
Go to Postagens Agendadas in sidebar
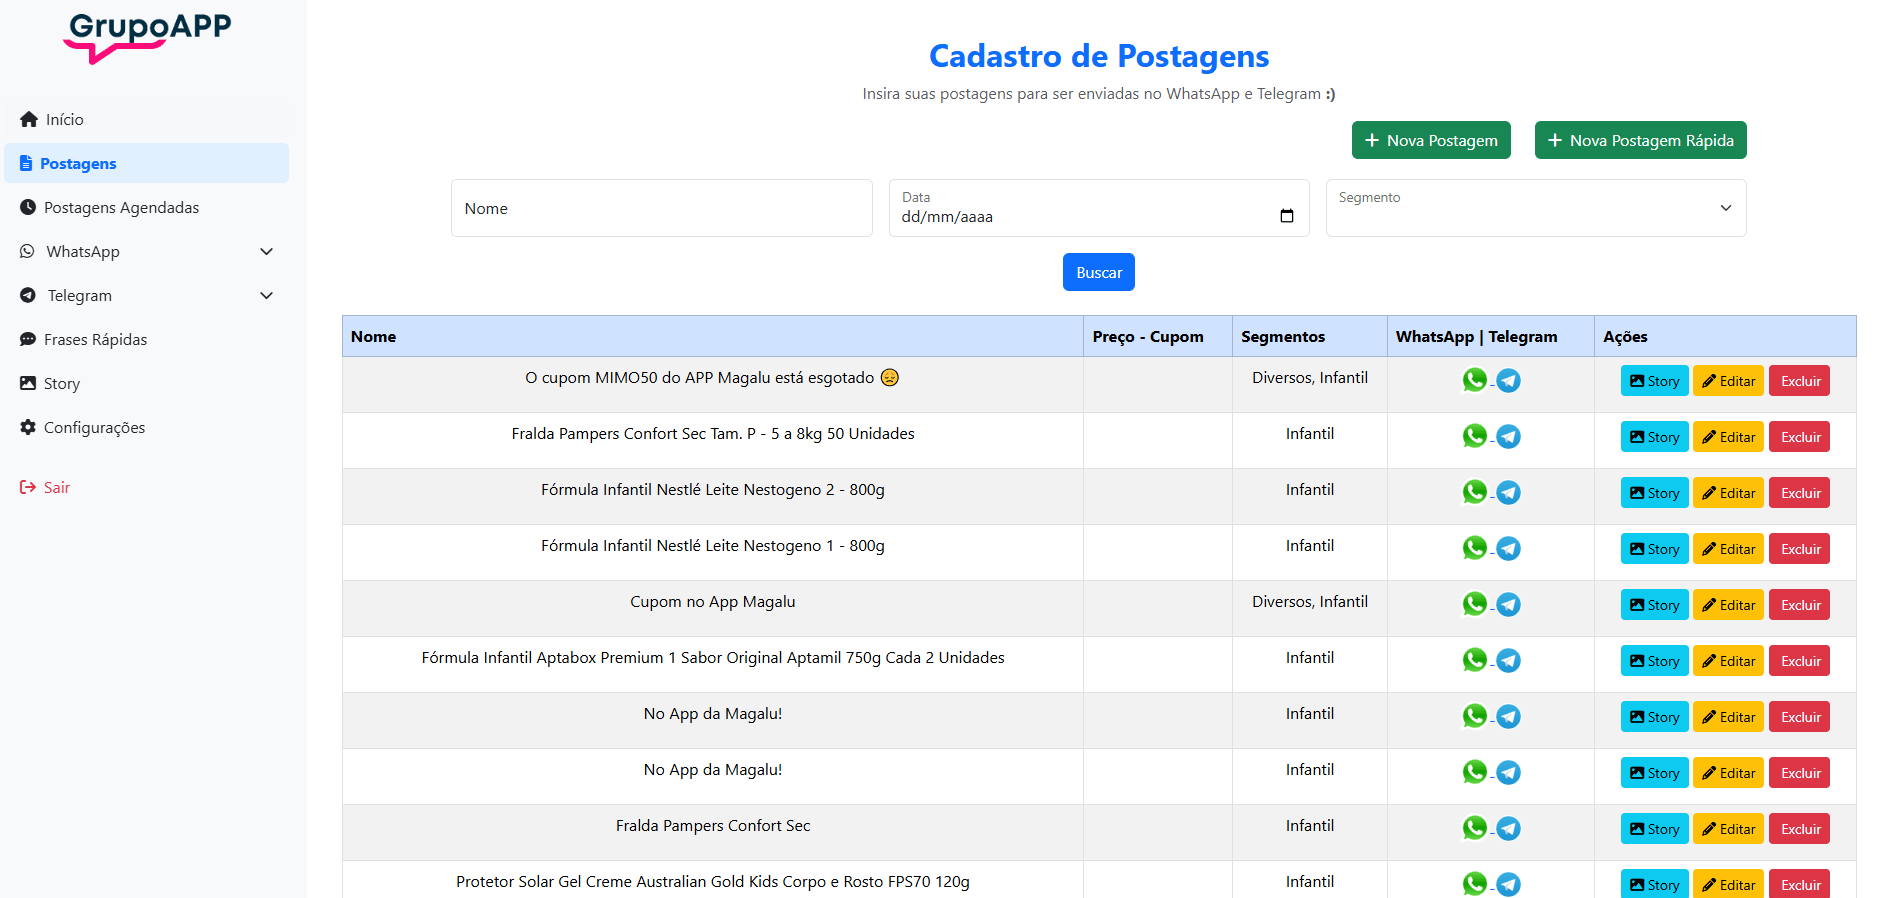[x=121, y=208]
